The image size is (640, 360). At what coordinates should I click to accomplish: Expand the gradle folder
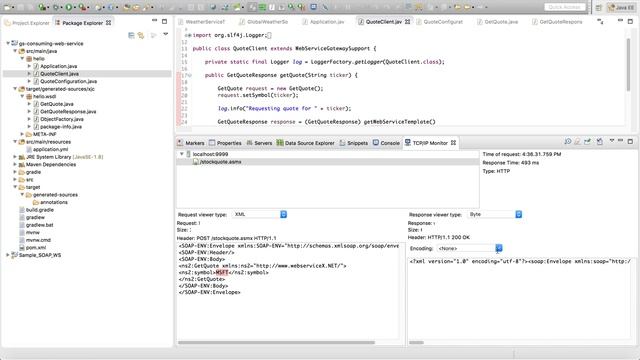pos(15,172)
